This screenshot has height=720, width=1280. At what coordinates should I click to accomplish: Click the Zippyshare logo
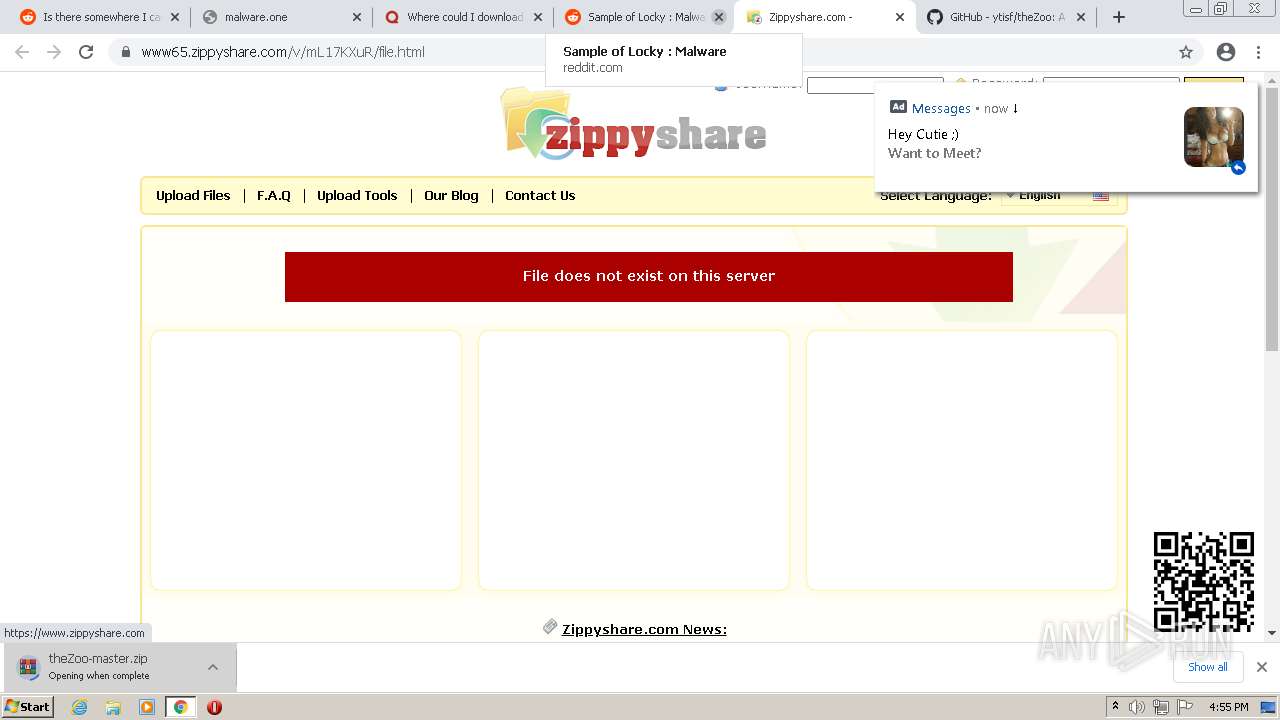point(634,124)
